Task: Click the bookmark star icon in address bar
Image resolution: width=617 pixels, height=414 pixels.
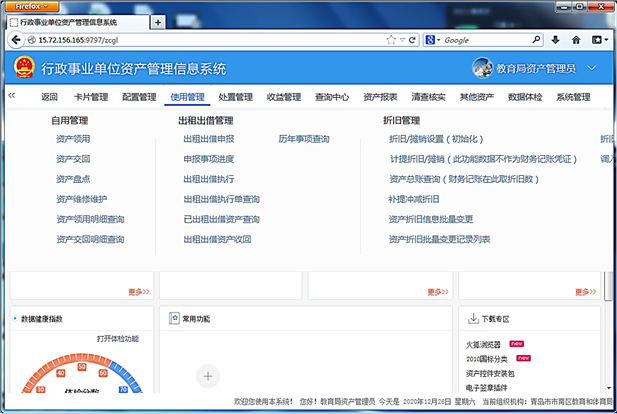Action: coord(391,40)
